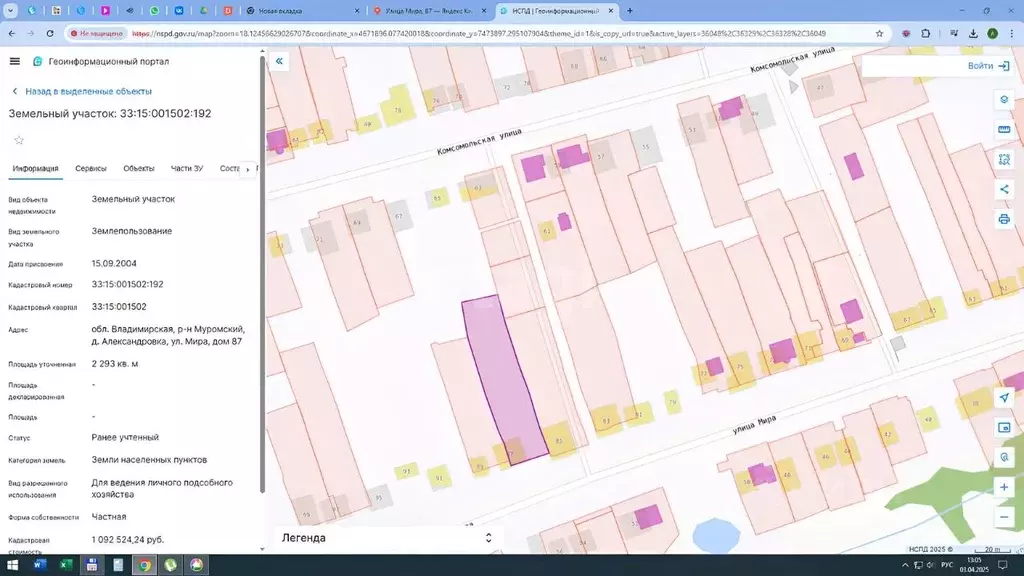
Task: Switch to the Объекты tab
Action: coord(138,168)
